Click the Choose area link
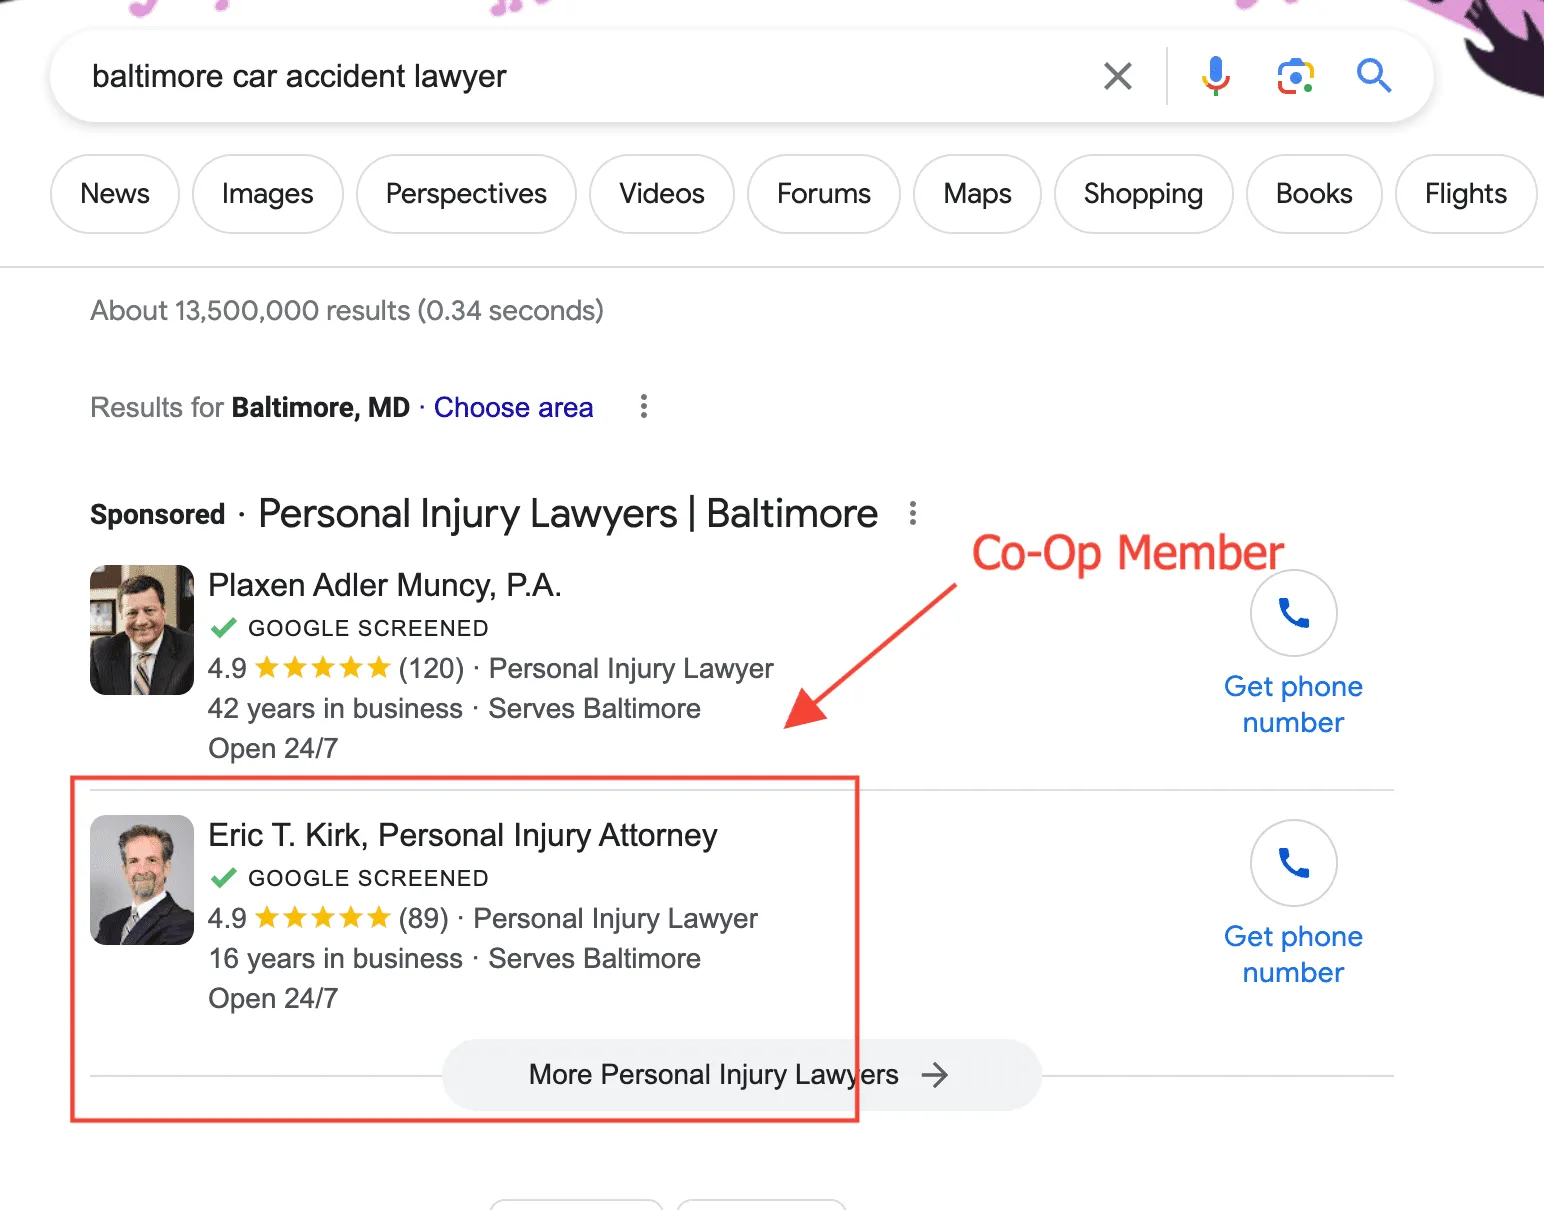Viewport: 1544px width, 1210px height. [x=514, y=408]
